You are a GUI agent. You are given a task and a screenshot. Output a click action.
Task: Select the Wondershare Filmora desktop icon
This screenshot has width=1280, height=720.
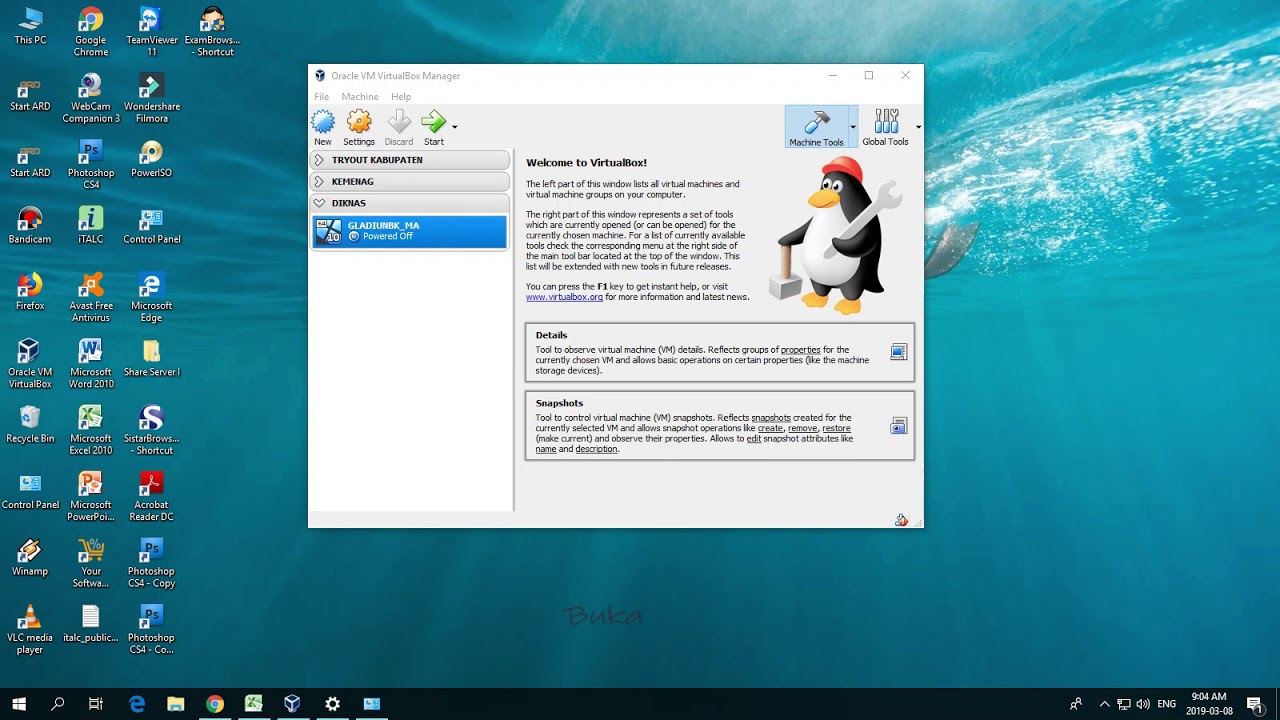(152, 98)
